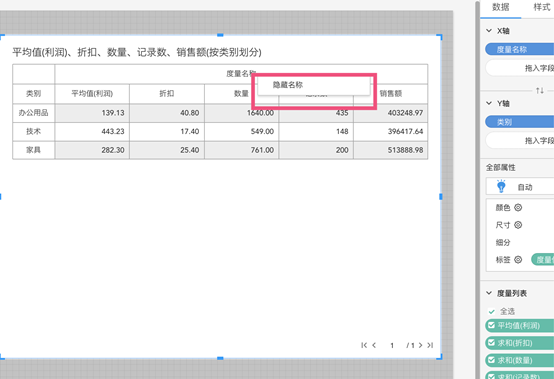The image size is (554, 379).
Task: Click the lightbulb auto chart type icon
Action: tap(501, 186)
